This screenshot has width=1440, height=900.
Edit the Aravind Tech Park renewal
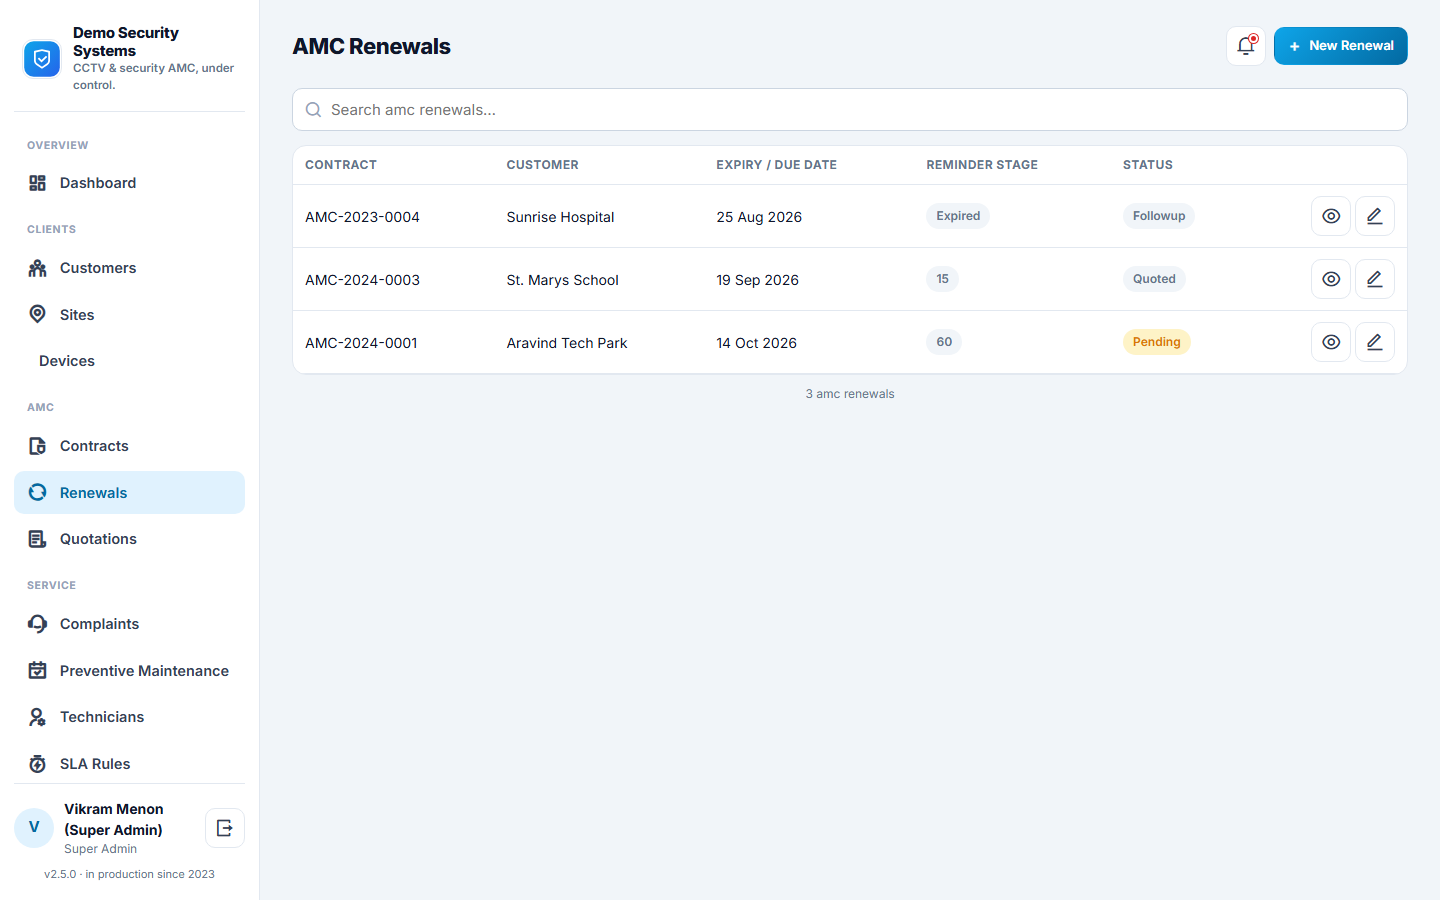(x=1375, y=342)
